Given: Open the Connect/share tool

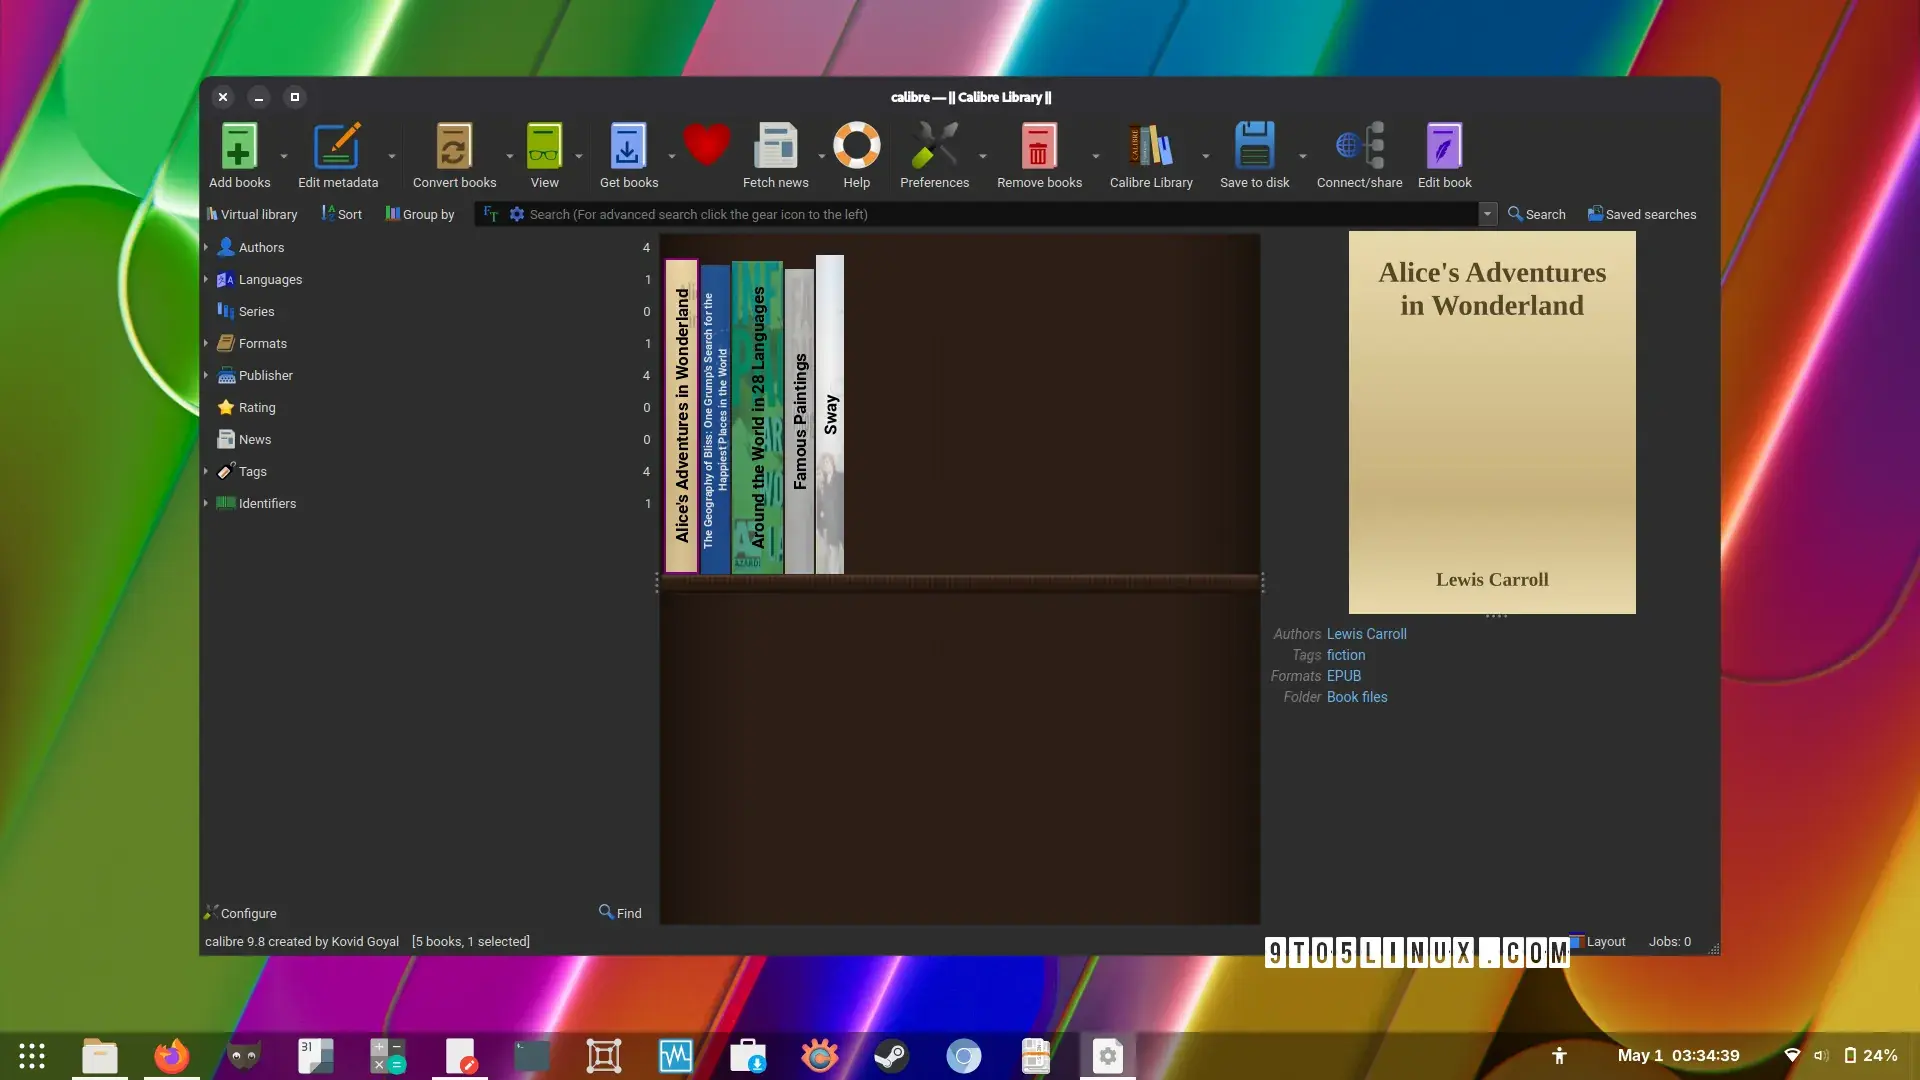Looking at the screenshot, I should point(1359,155).
